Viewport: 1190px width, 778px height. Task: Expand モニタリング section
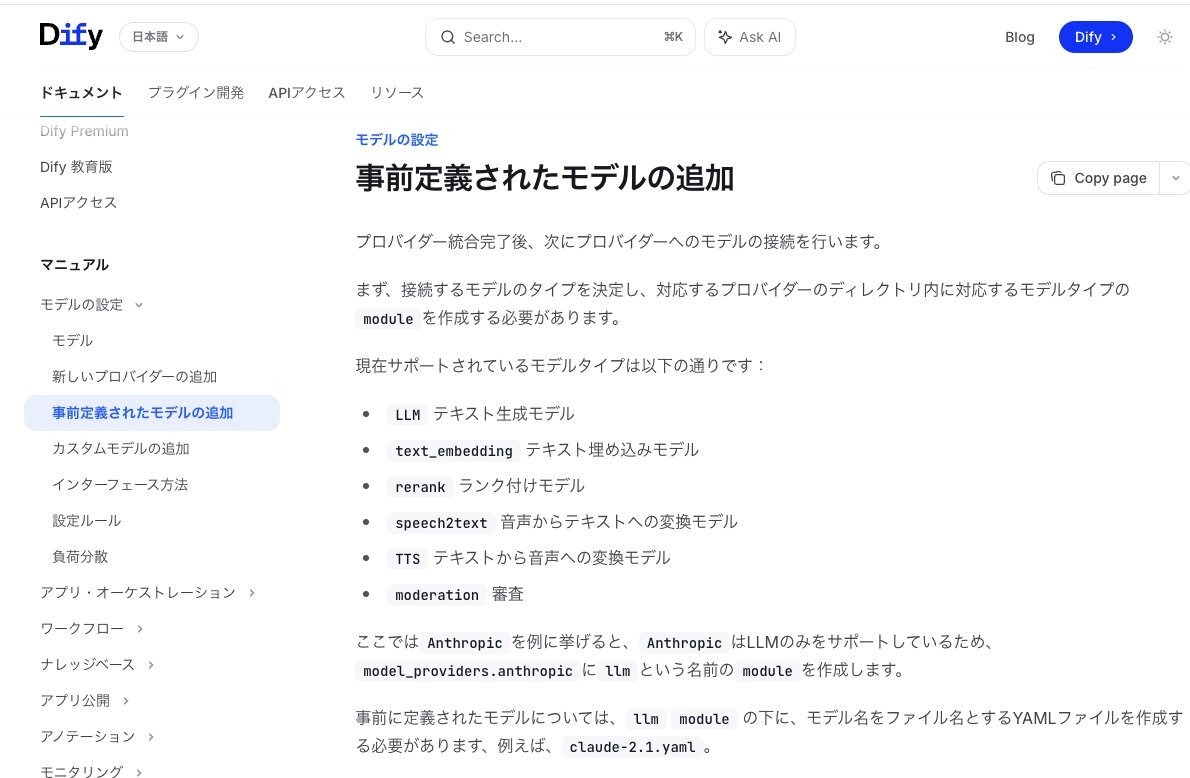click(x=91, y=771)
